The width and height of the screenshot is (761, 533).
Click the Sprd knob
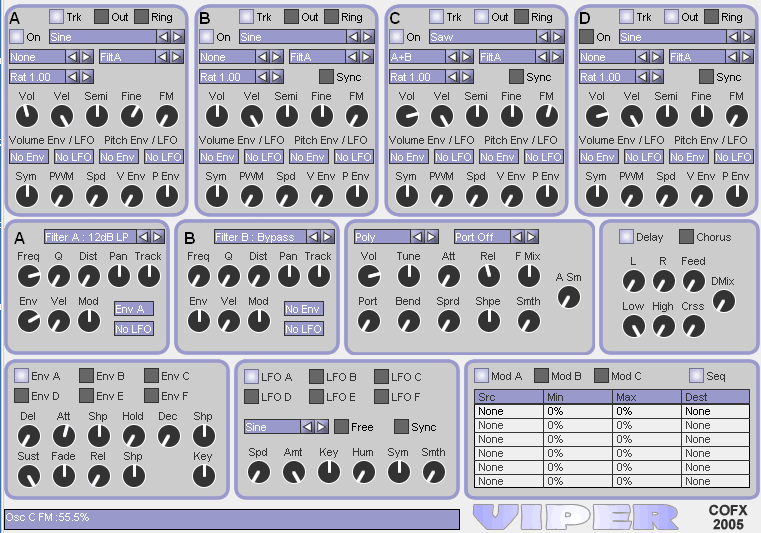click(448, 321)
